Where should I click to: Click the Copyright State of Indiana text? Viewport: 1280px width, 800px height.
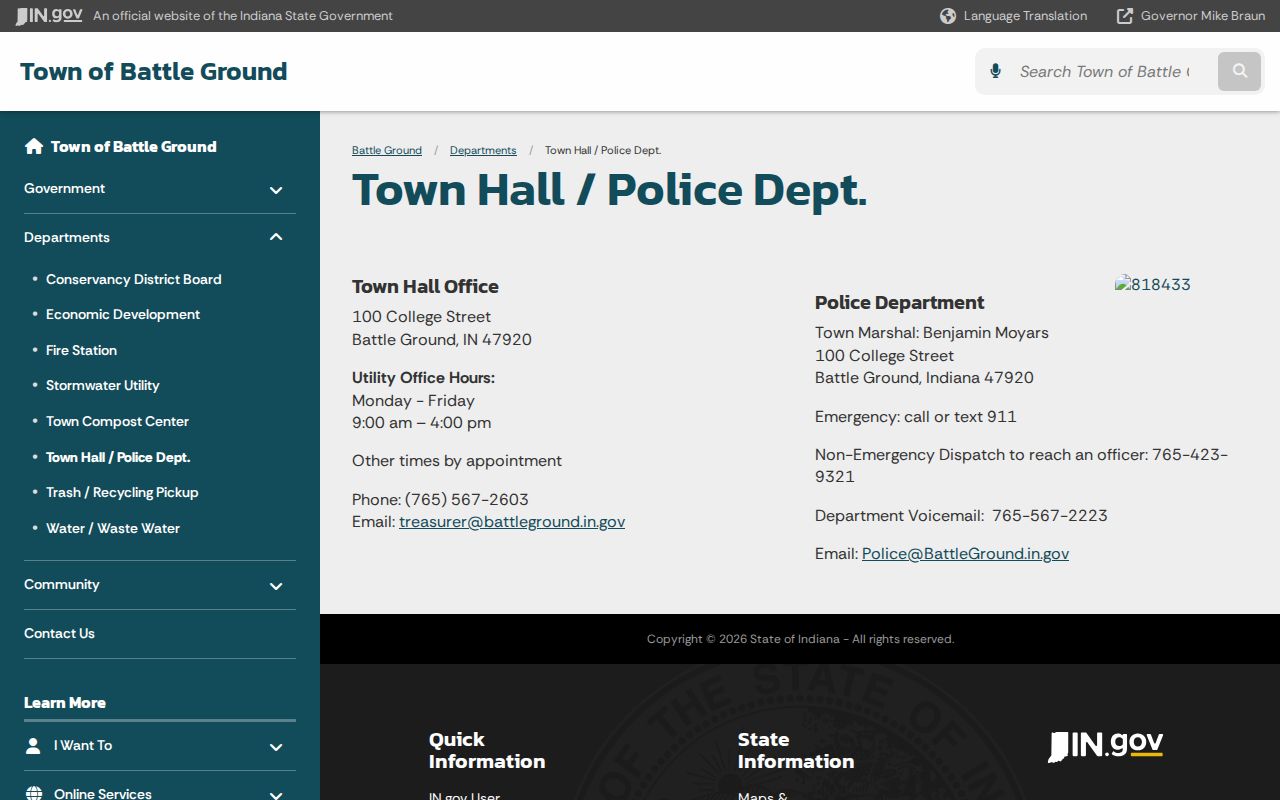coord(800,639)
